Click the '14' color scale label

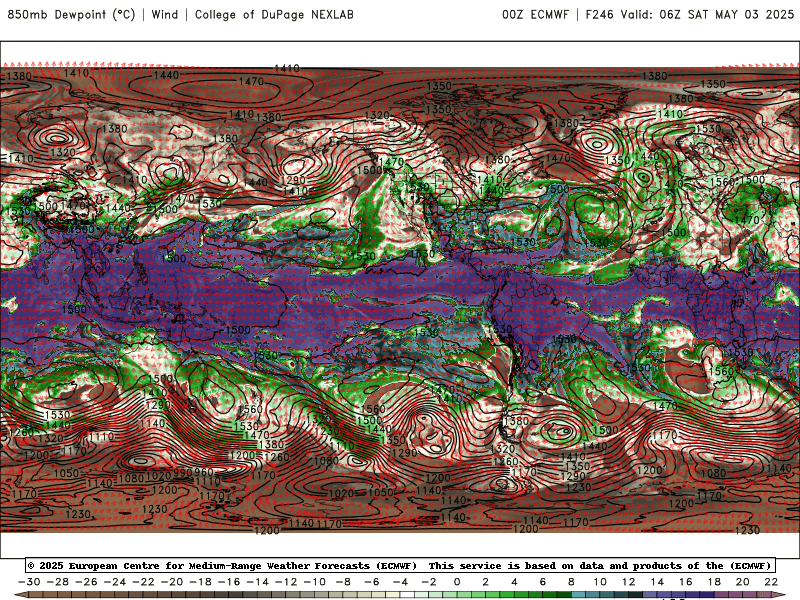pos(657,582)
